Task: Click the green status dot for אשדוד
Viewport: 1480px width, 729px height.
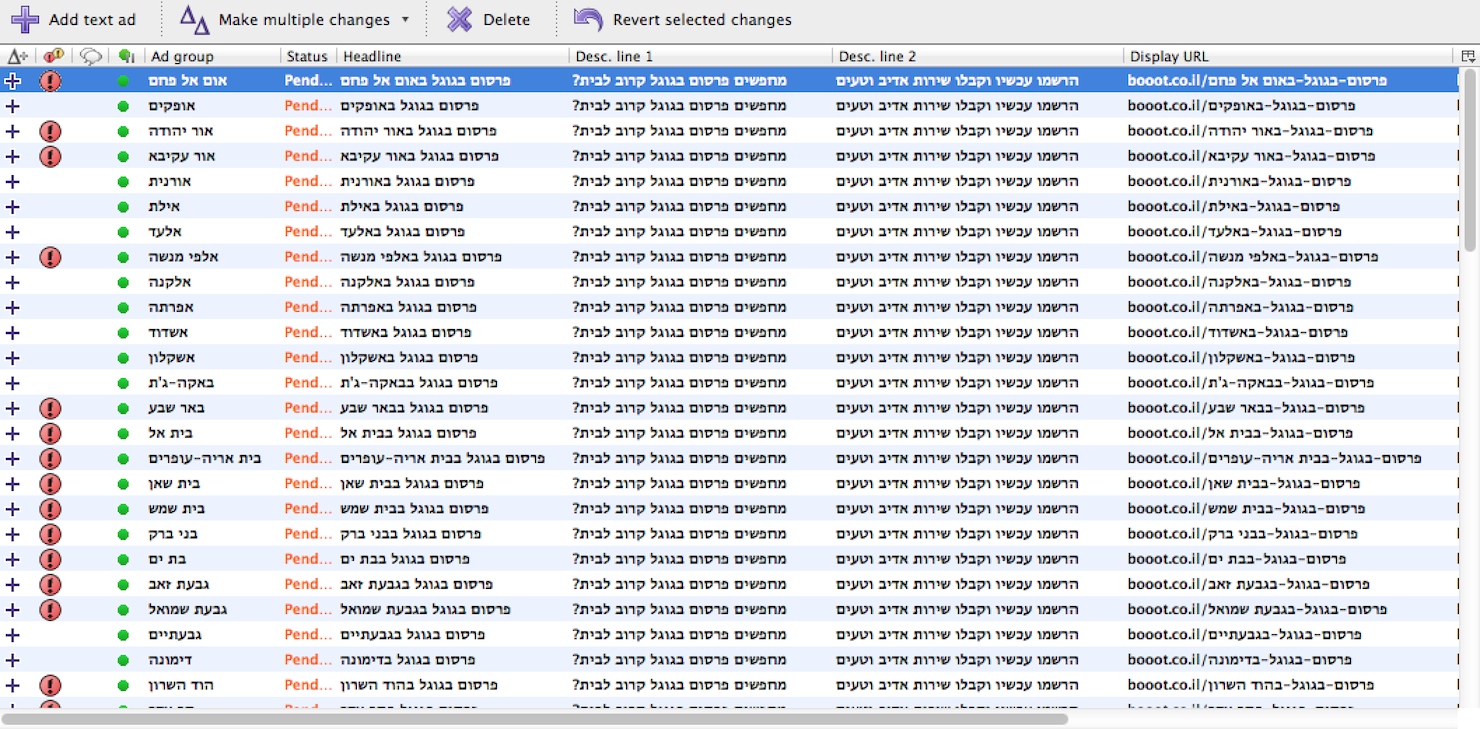Action: click(123, 332)
